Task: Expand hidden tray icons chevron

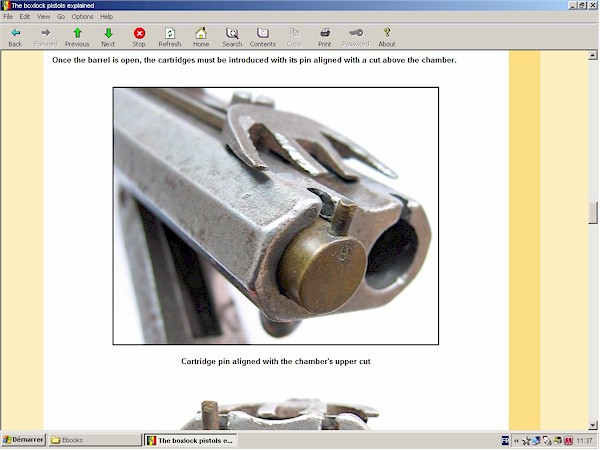Action: tap(516, 440)
